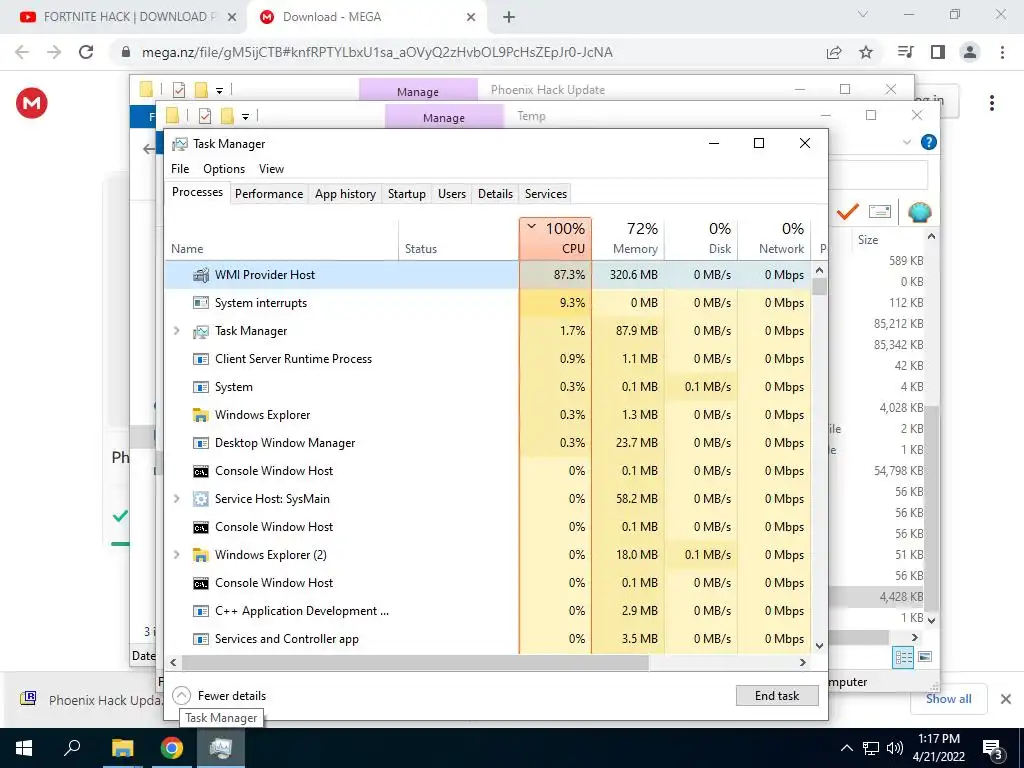Expand the Task Manager process group

(x=176, y=331)
